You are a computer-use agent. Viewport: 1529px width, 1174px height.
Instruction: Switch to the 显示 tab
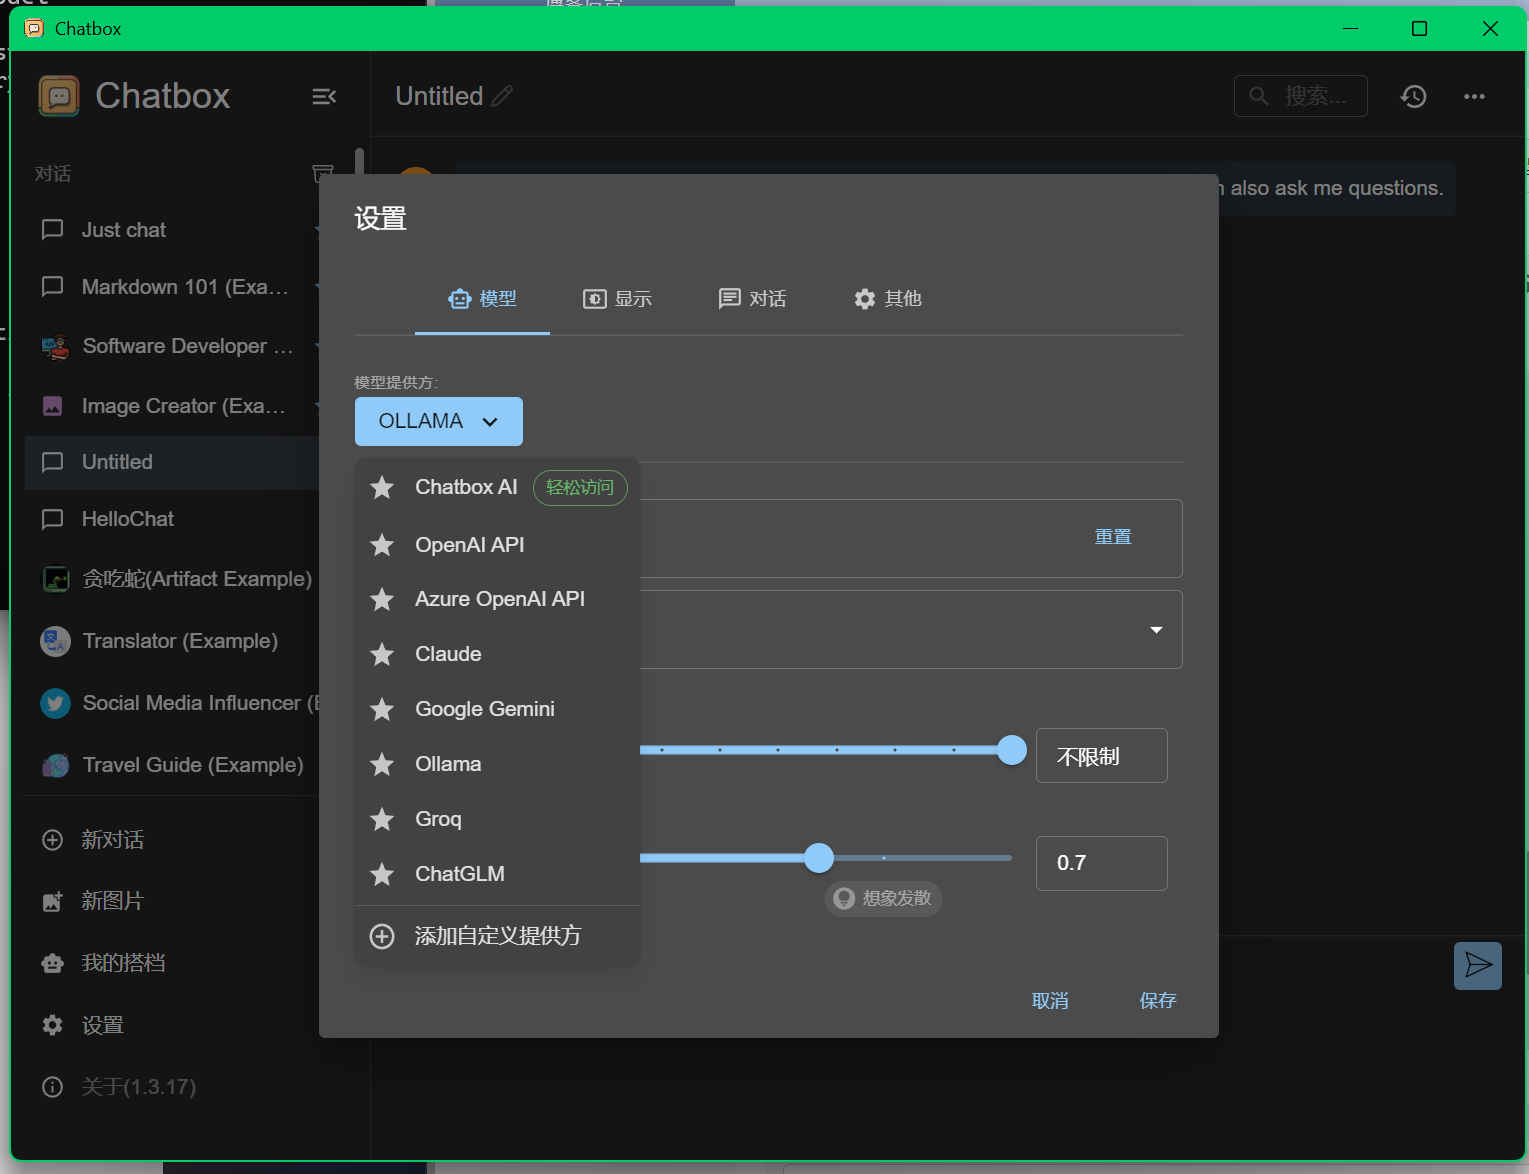click(x=618, y=299)
